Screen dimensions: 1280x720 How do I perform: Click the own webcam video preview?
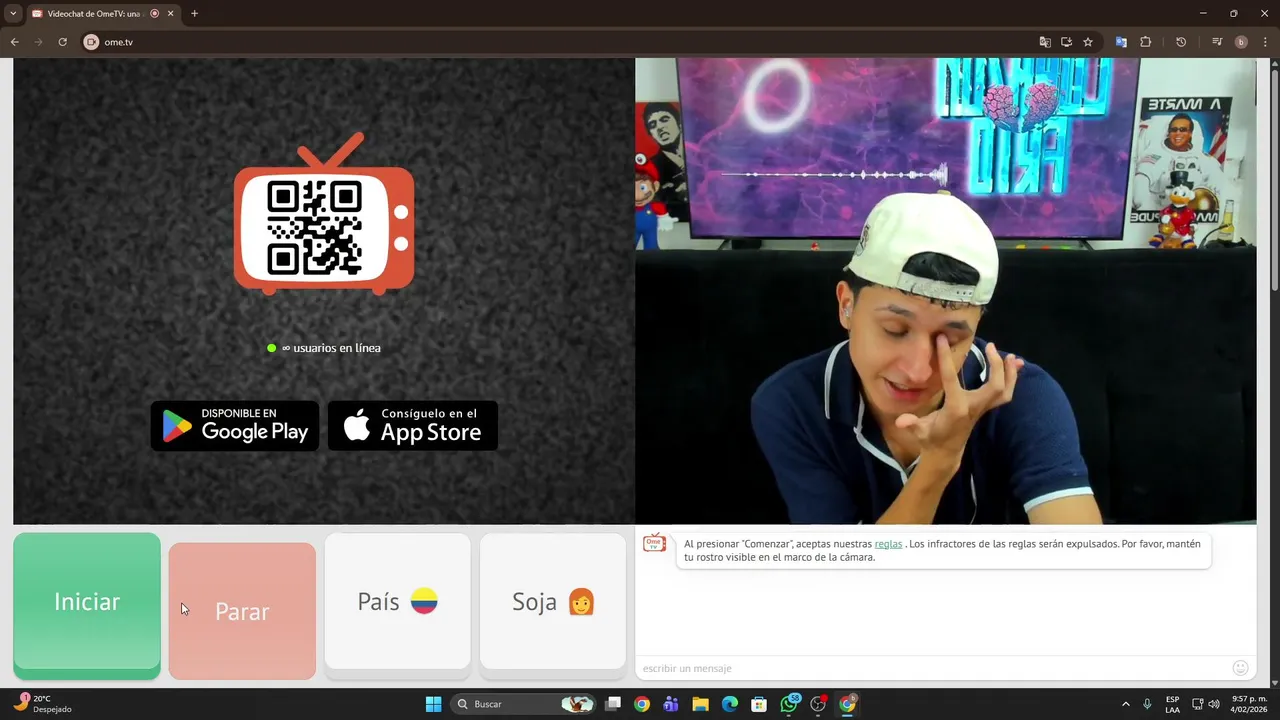click(x=946, y=290)
